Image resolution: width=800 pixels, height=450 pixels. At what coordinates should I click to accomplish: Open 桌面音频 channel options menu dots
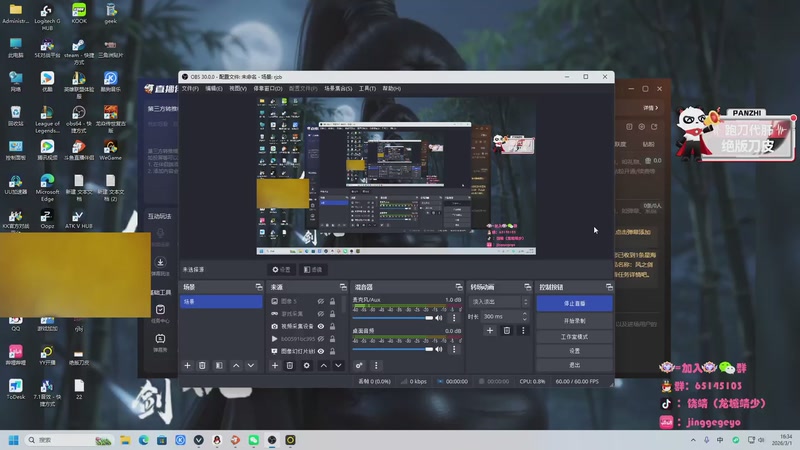point(454,349)
